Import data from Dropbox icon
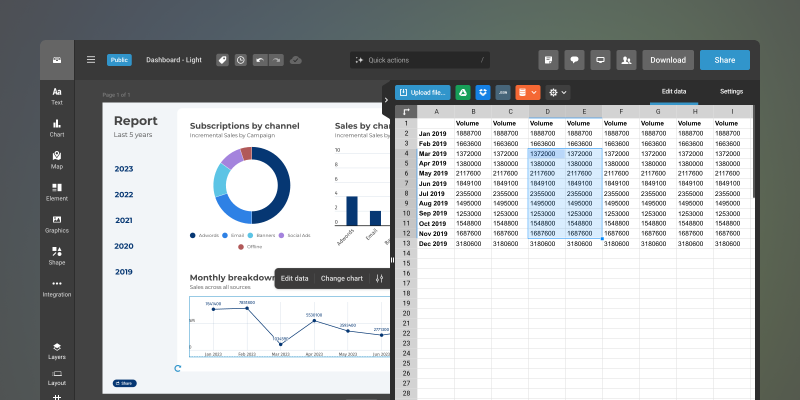The width and height of the screenshot is (800, 400). 483,92
